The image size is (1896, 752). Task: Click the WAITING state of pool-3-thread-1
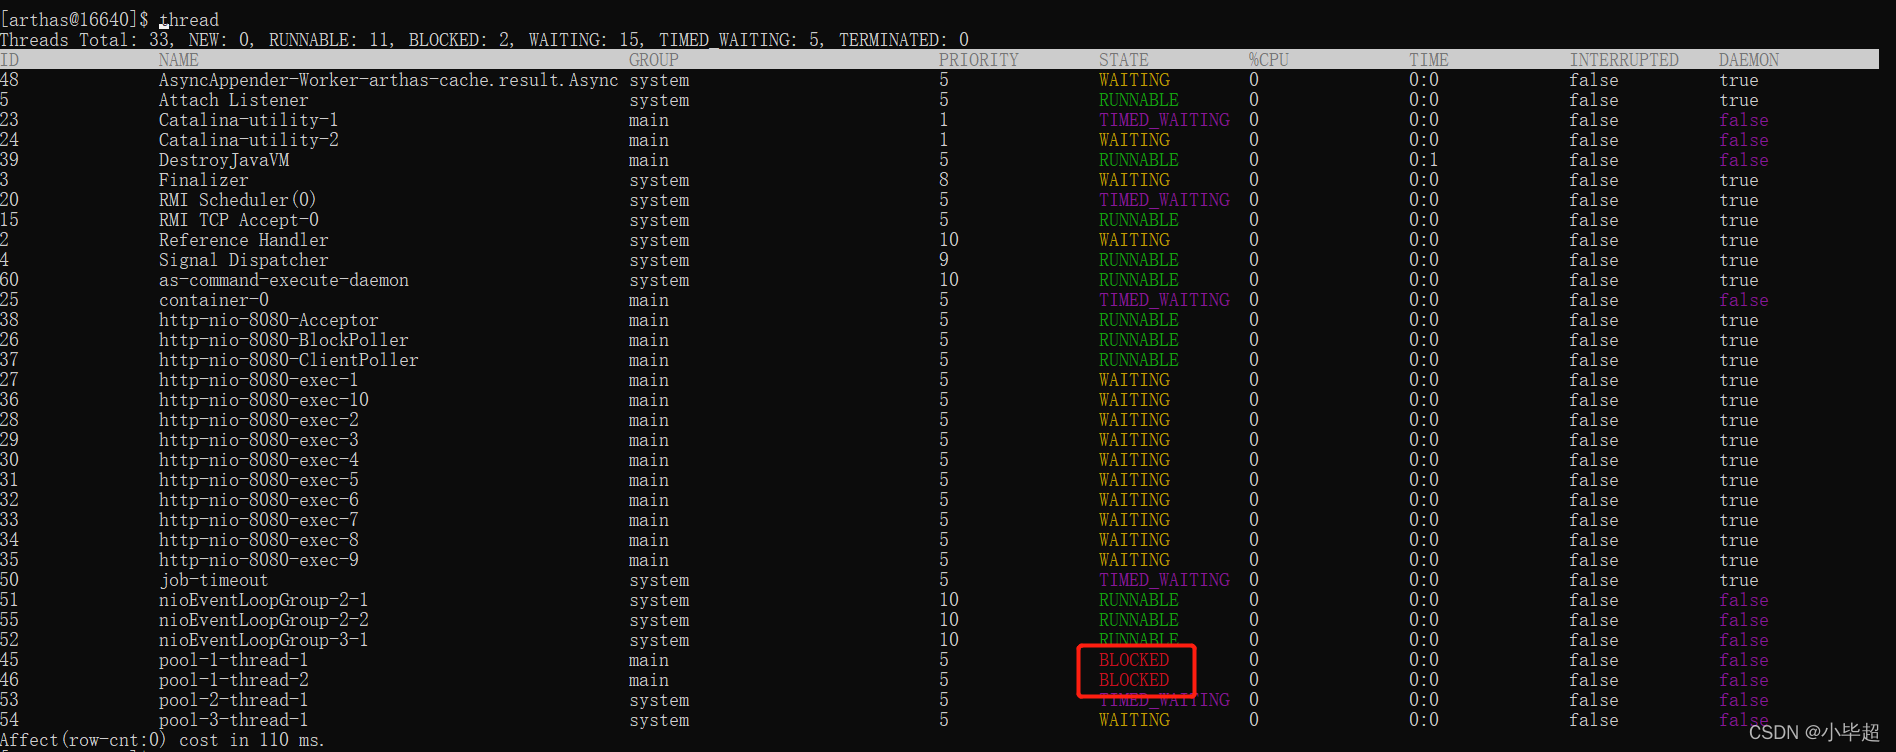point(1134,720)
